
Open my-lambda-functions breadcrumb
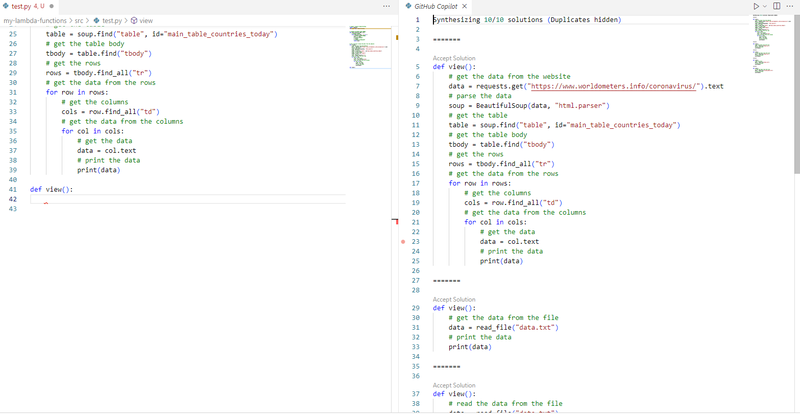point(35,21)
